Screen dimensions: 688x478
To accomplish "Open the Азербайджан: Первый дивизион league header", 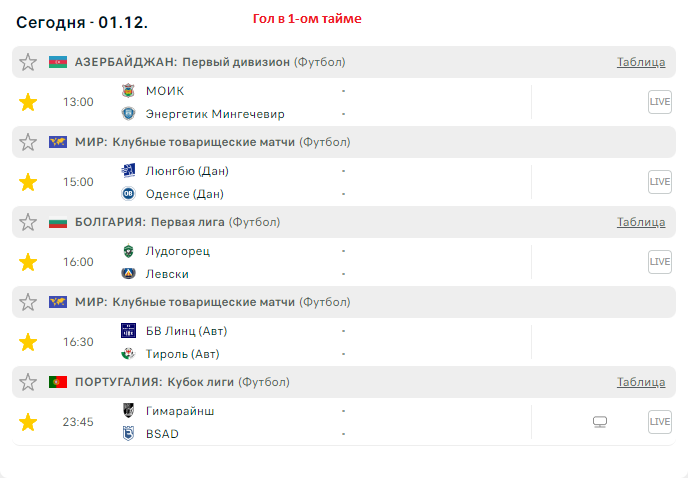I will point(183,62).
